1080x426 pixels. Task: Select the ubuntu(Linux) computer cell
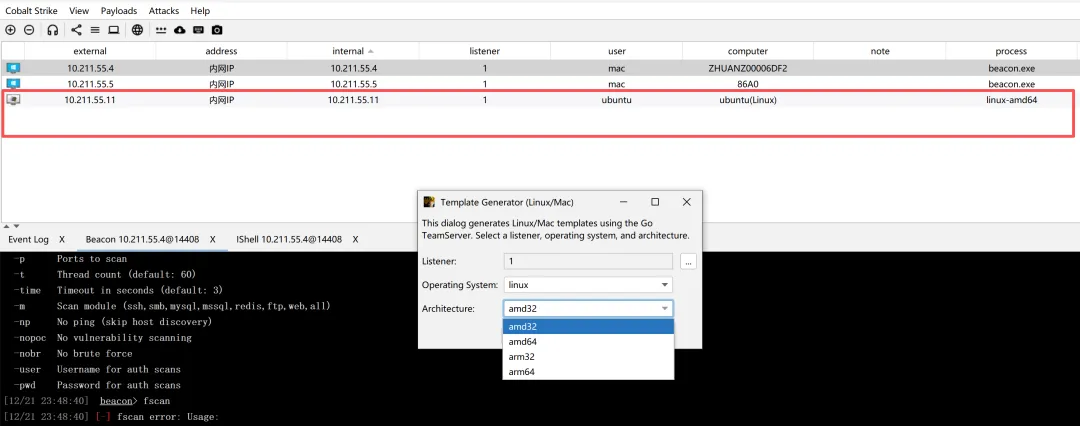pyautogui.click(x=747, y=100)
